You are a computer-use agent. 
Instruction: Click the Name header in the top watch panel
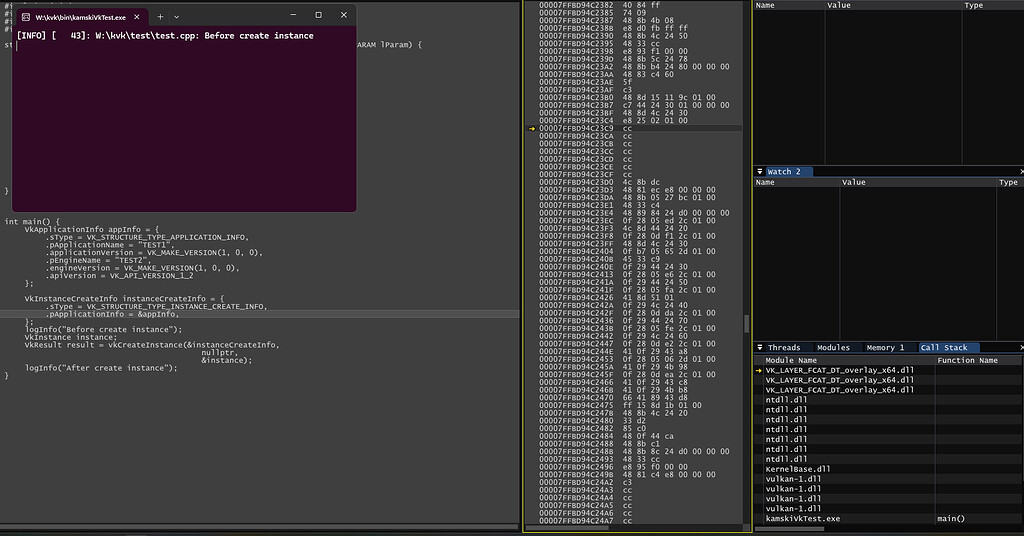(x=765, y=5)
